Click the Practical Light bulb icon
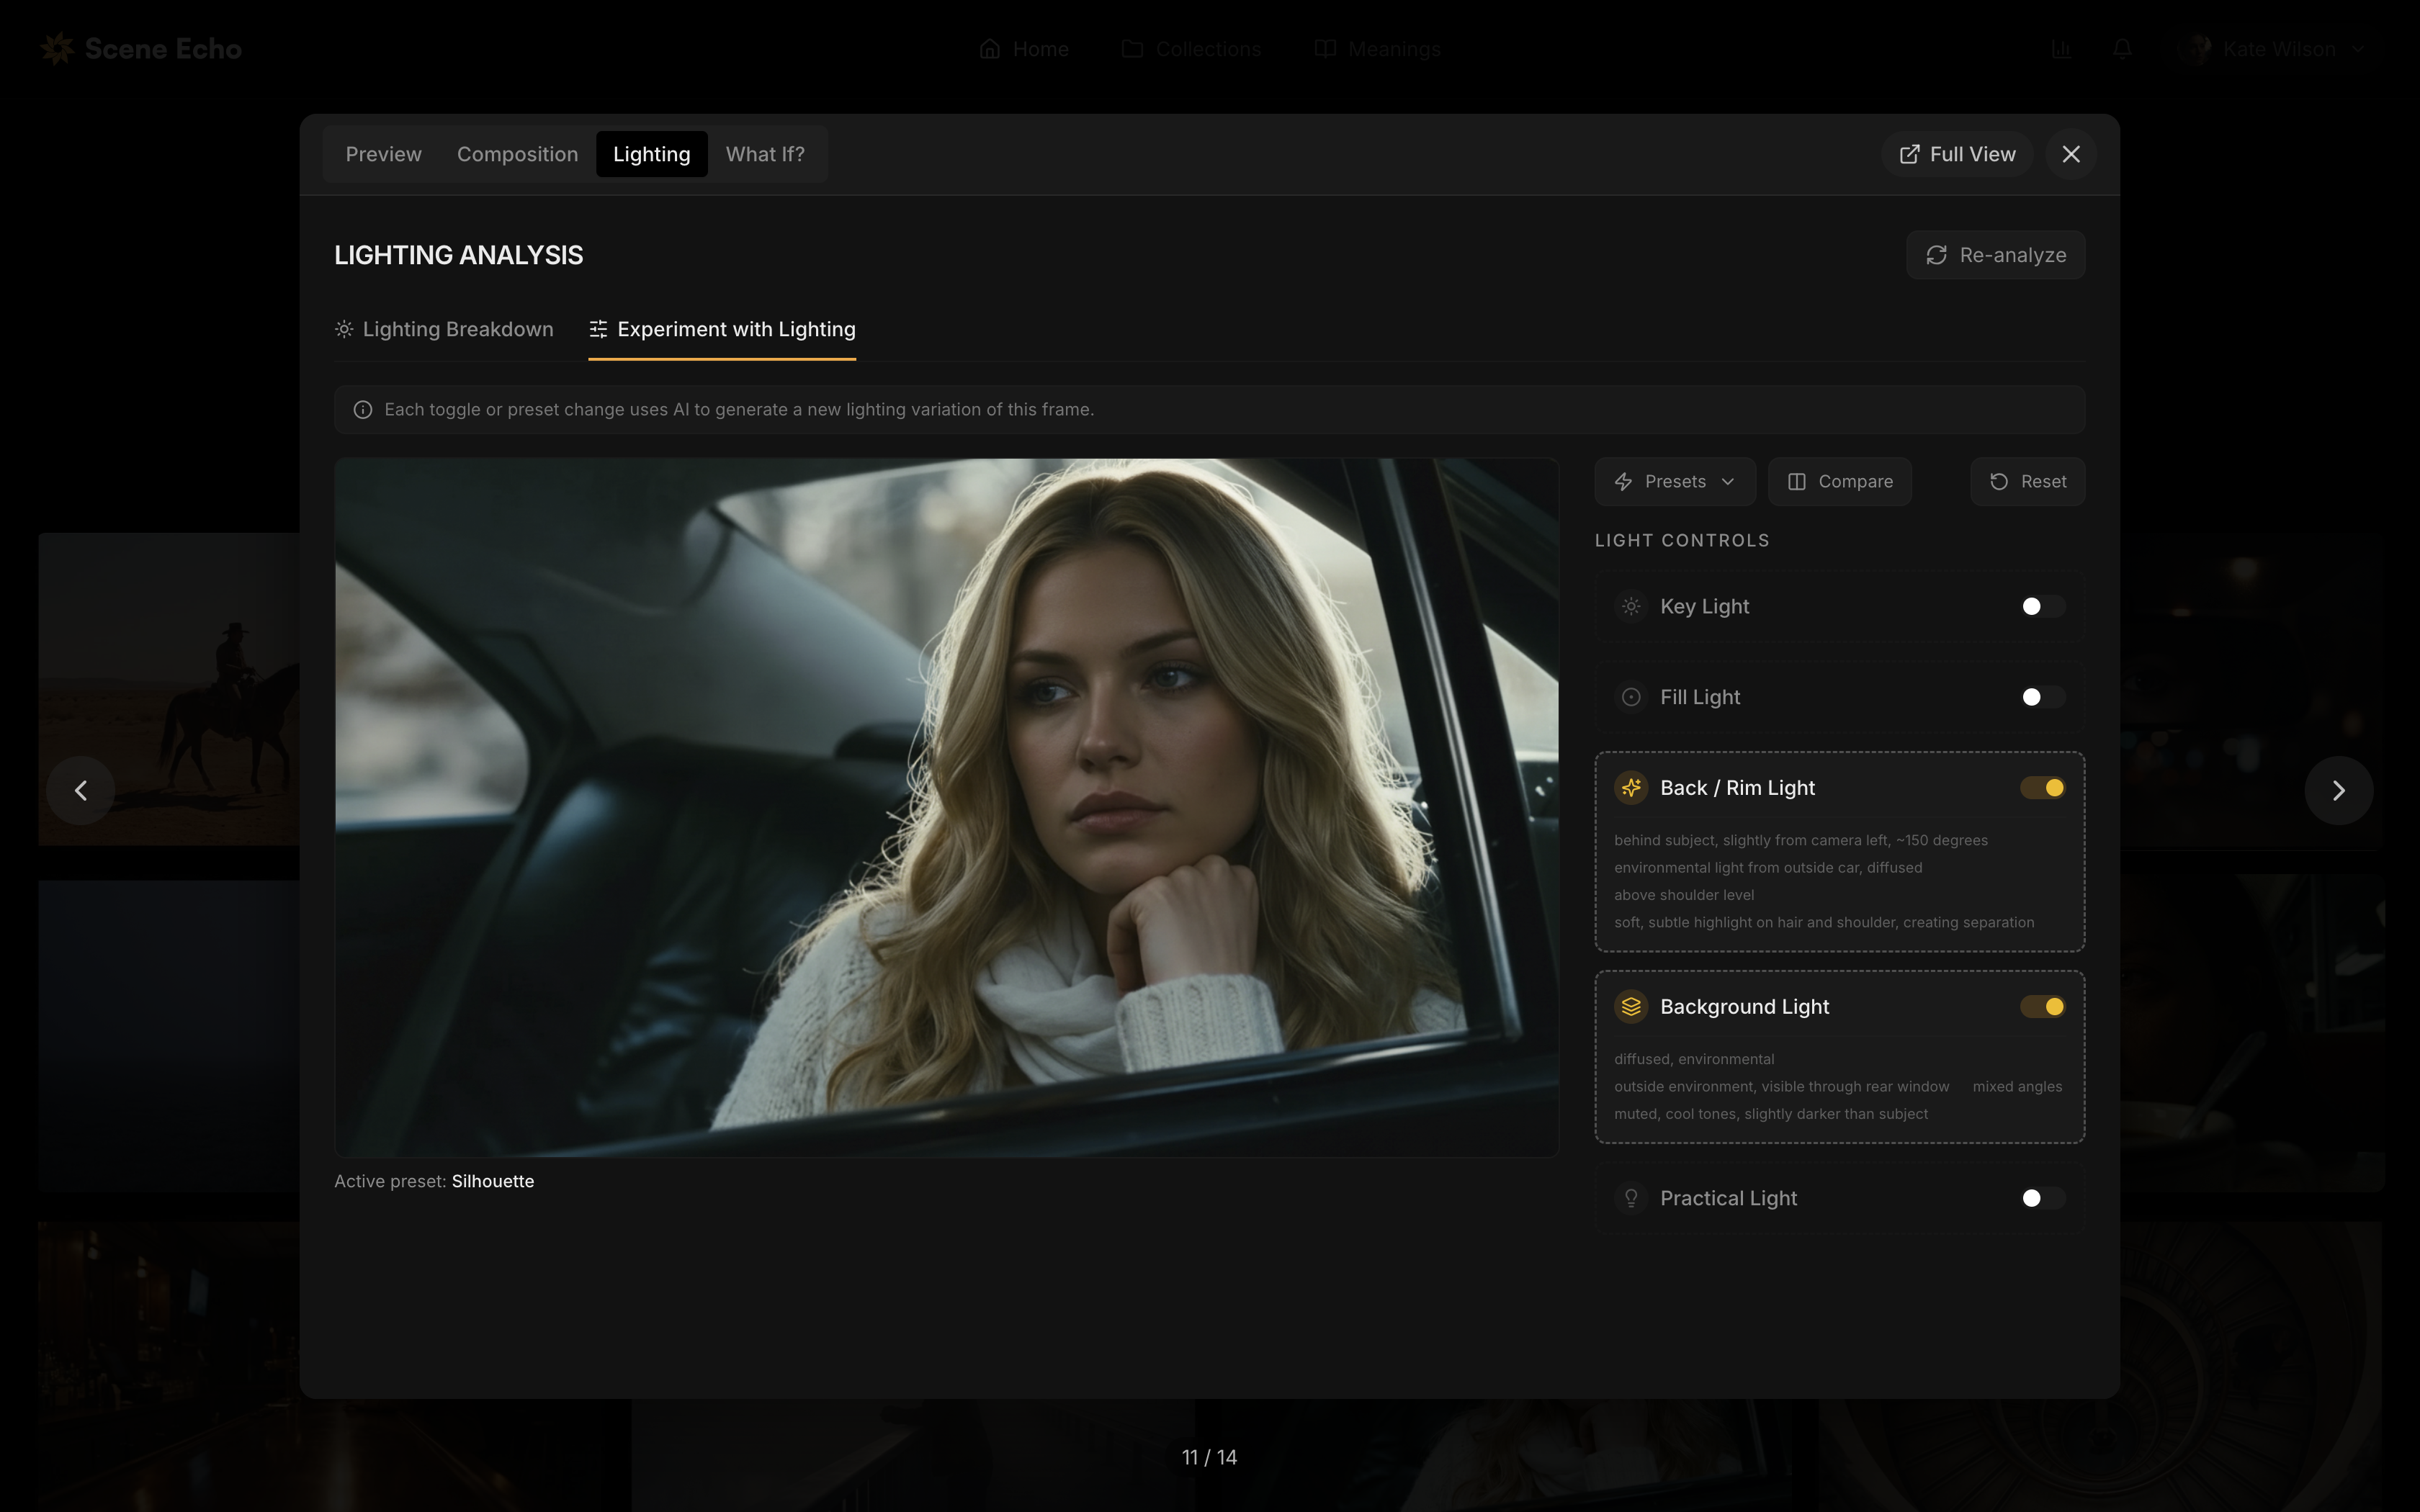This screenshot has height=1512, width=2420. click(x=1631, y=1198)
